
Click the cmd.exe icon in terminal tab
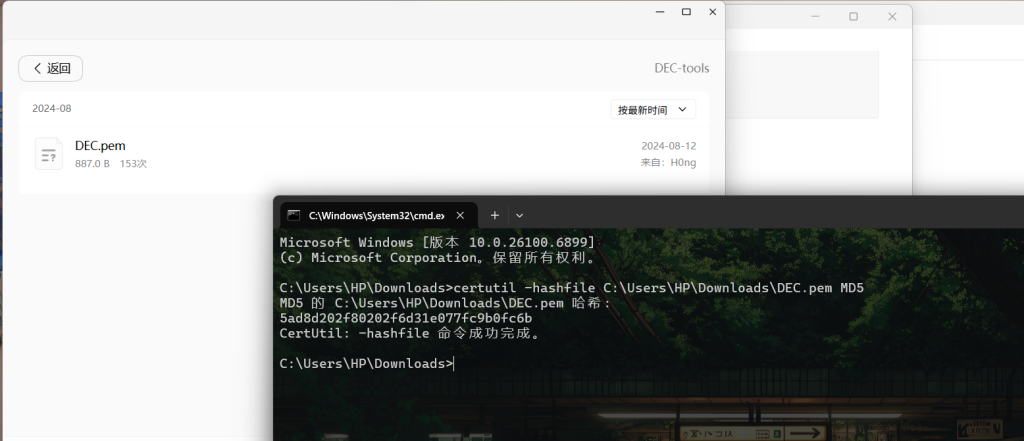(294, 215)
